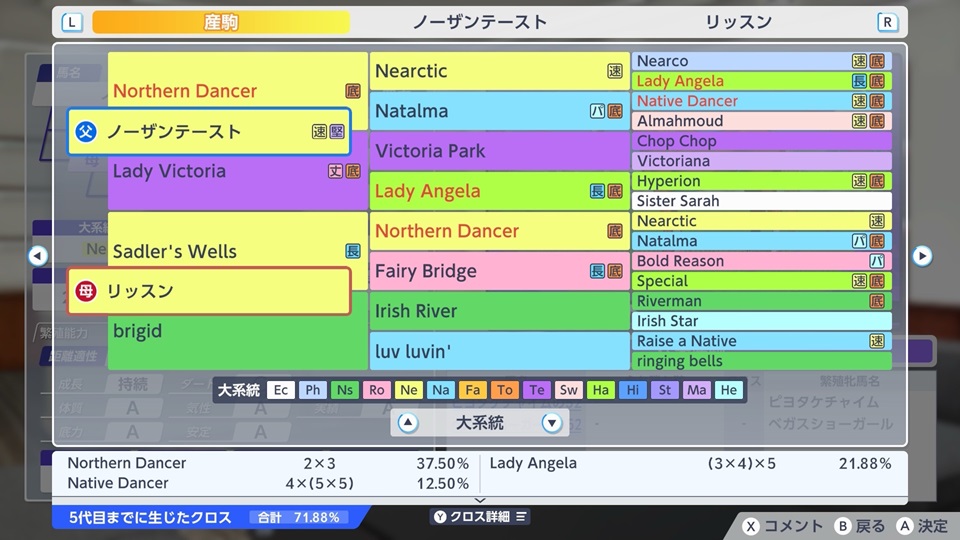Click the L shoulder button icon
Image resolution: width=960 pixels, height=540 pixels.
[x=72, y=23]
